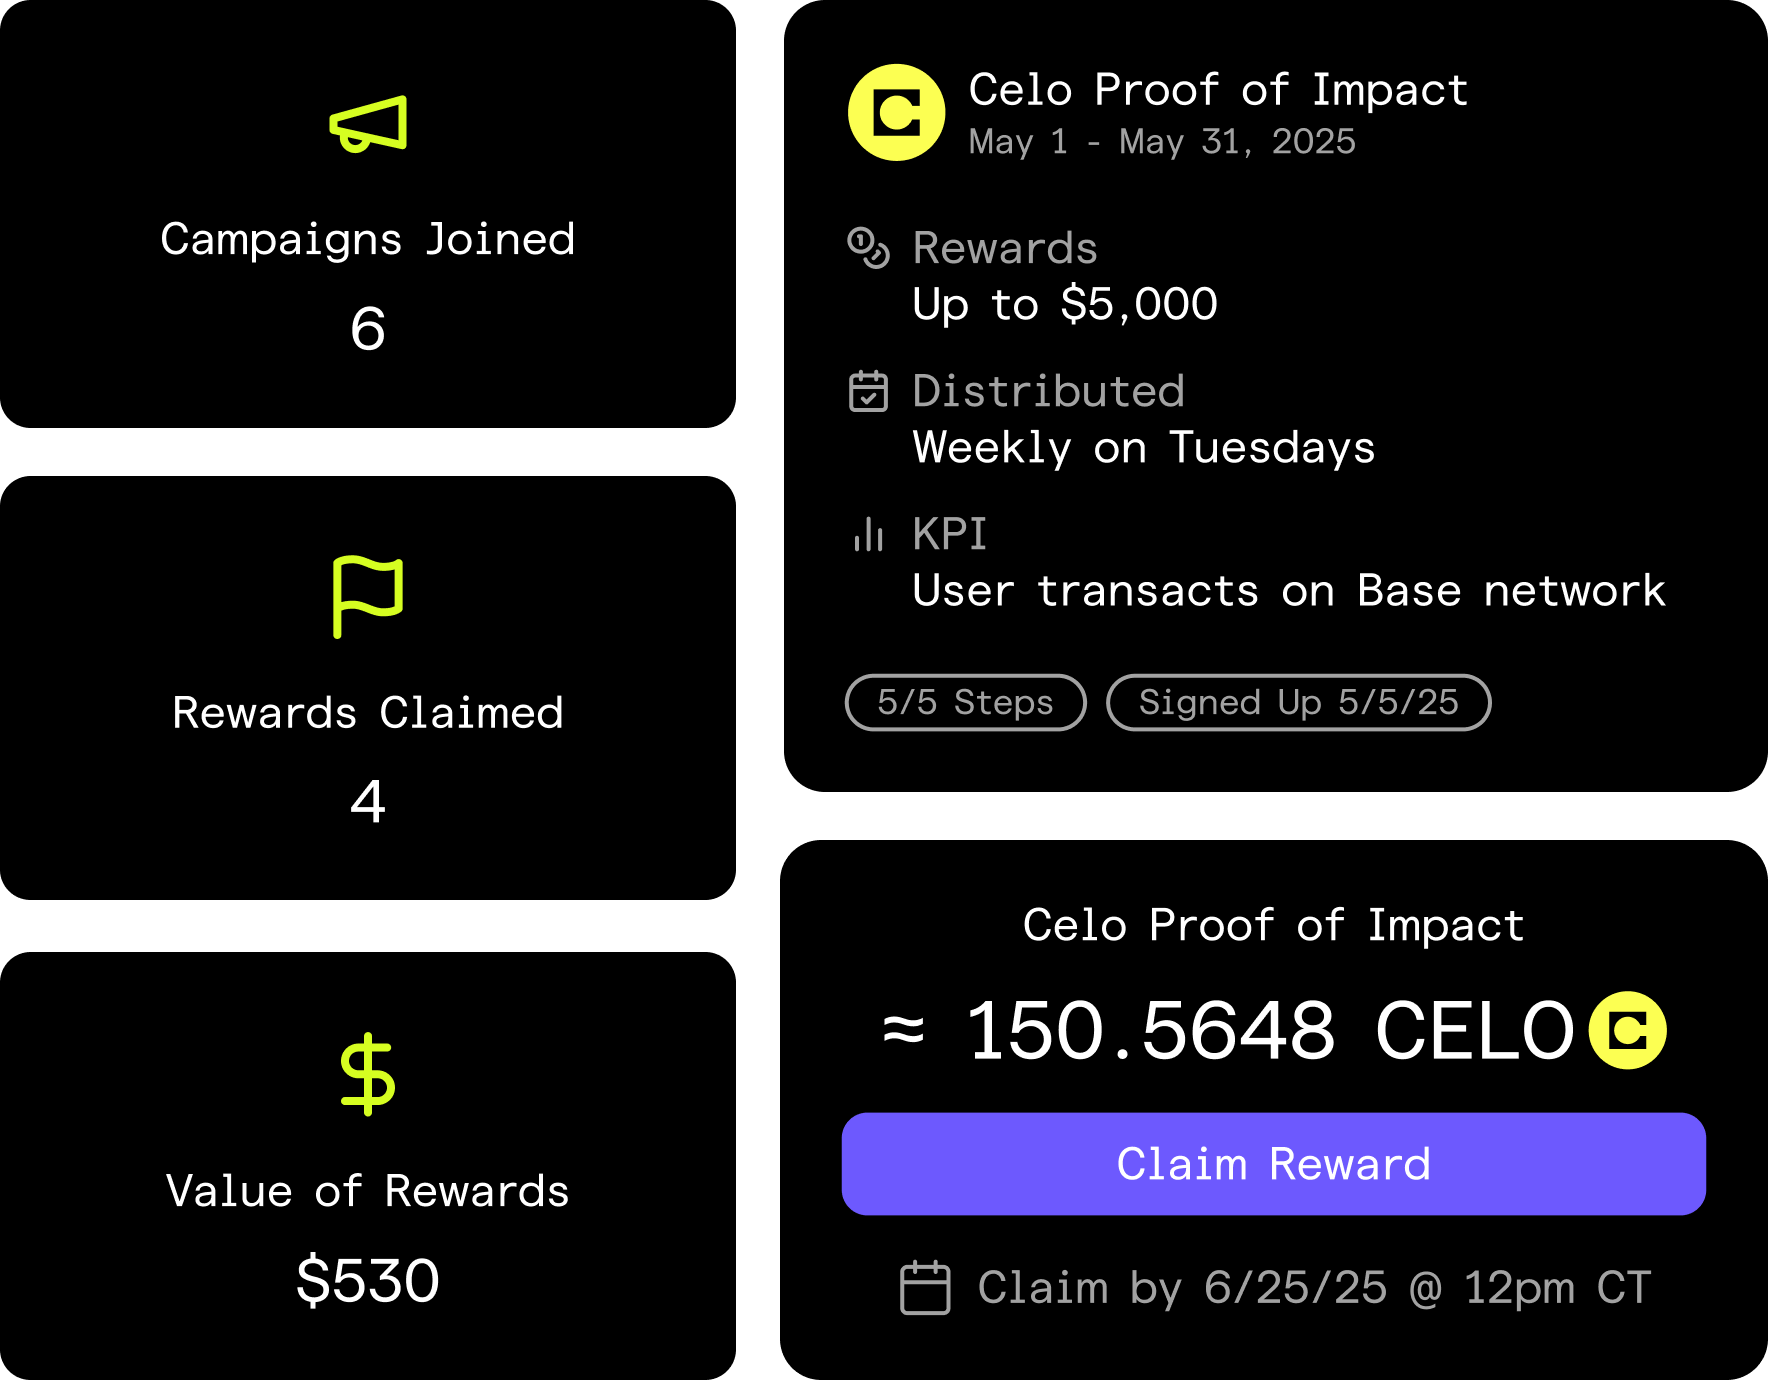Click the coins icon next to Rewards

868,248
